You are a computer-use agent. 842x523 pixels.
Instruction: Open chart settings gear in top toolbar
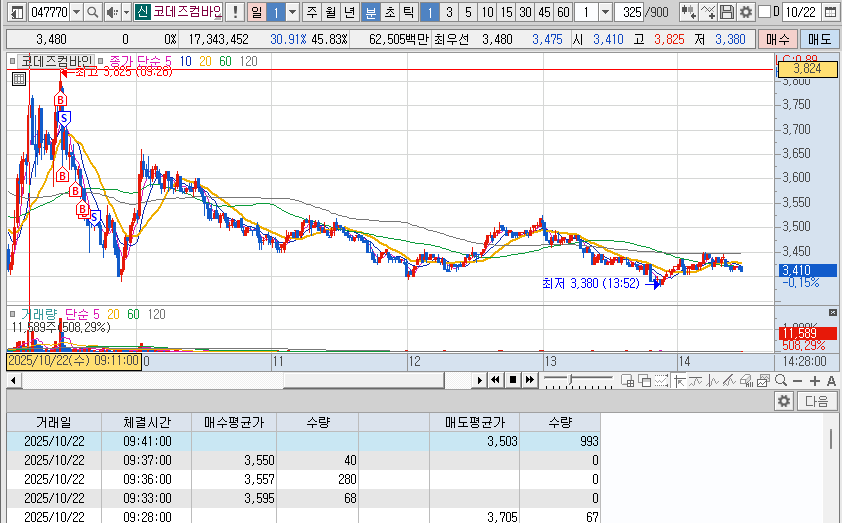coord(745,12)
